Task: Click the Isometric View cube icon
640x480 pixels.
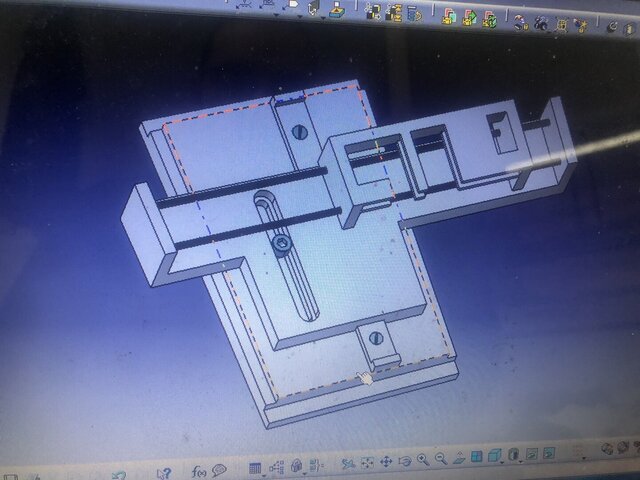Action: pos(494,455)
